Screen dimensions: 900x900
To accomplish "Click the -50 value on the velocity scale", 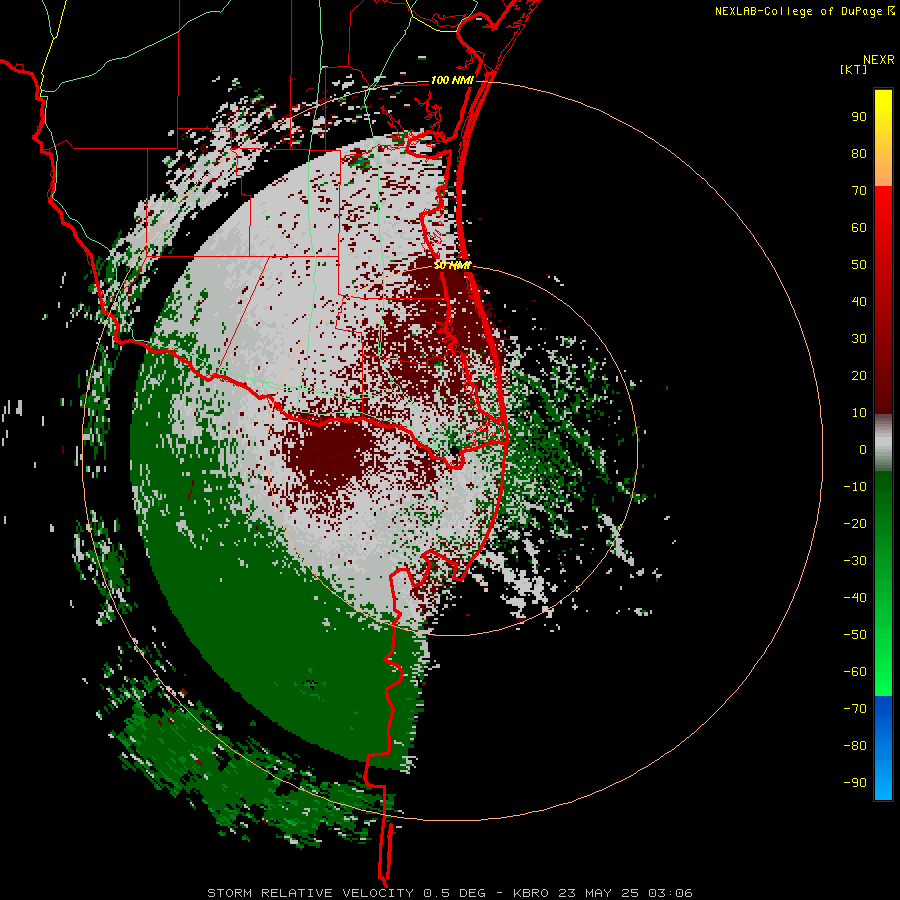I will (x=855, y=635).
